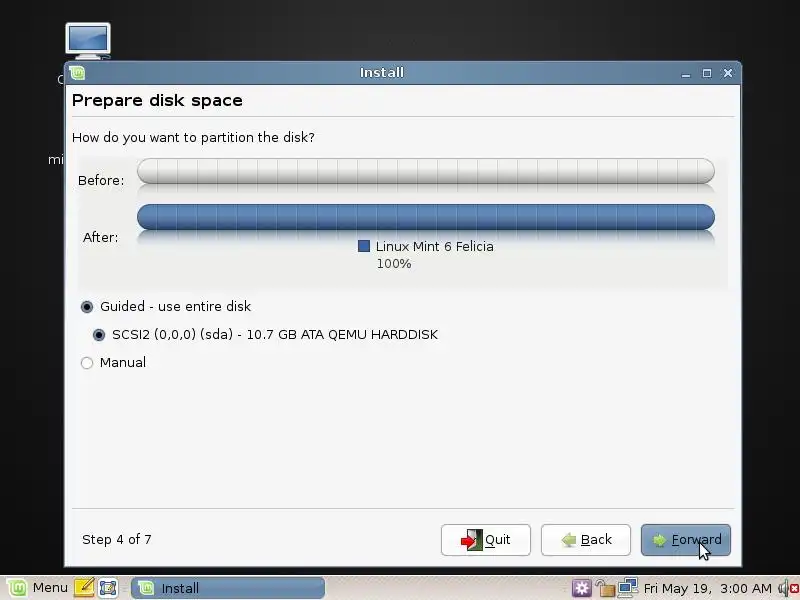Click the 'Step 4 of 7' label

(x=117, y=539)
